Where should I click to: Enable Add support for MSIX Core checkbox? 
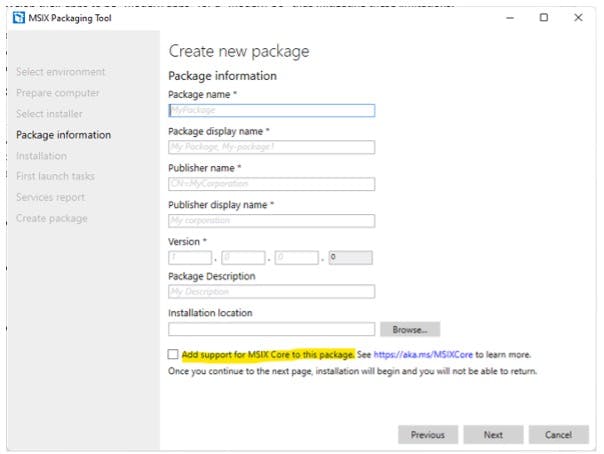pyautogui.click(x=173, y=354)
